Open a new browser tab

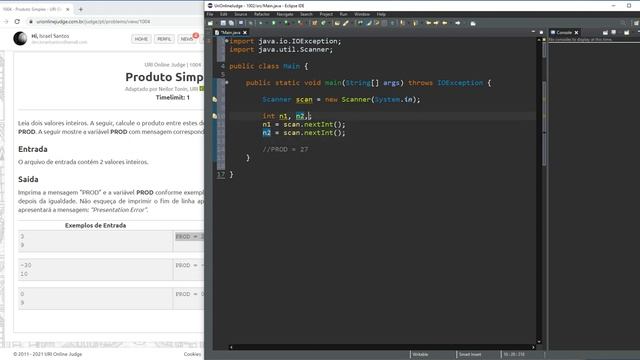pyautogui.click(x=80, y=9)
